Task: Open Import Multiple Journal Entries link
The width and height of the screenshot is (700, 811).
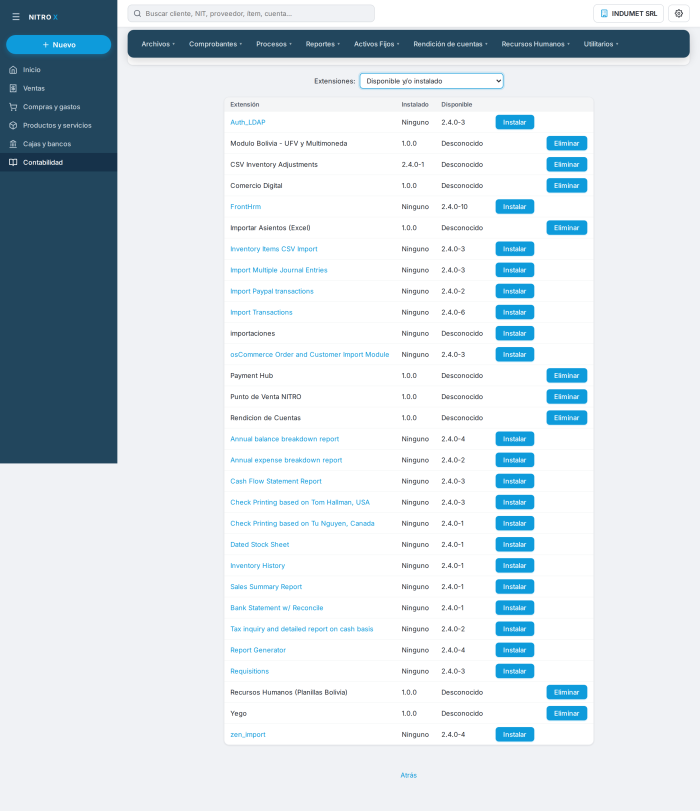Action: (279, 270)
